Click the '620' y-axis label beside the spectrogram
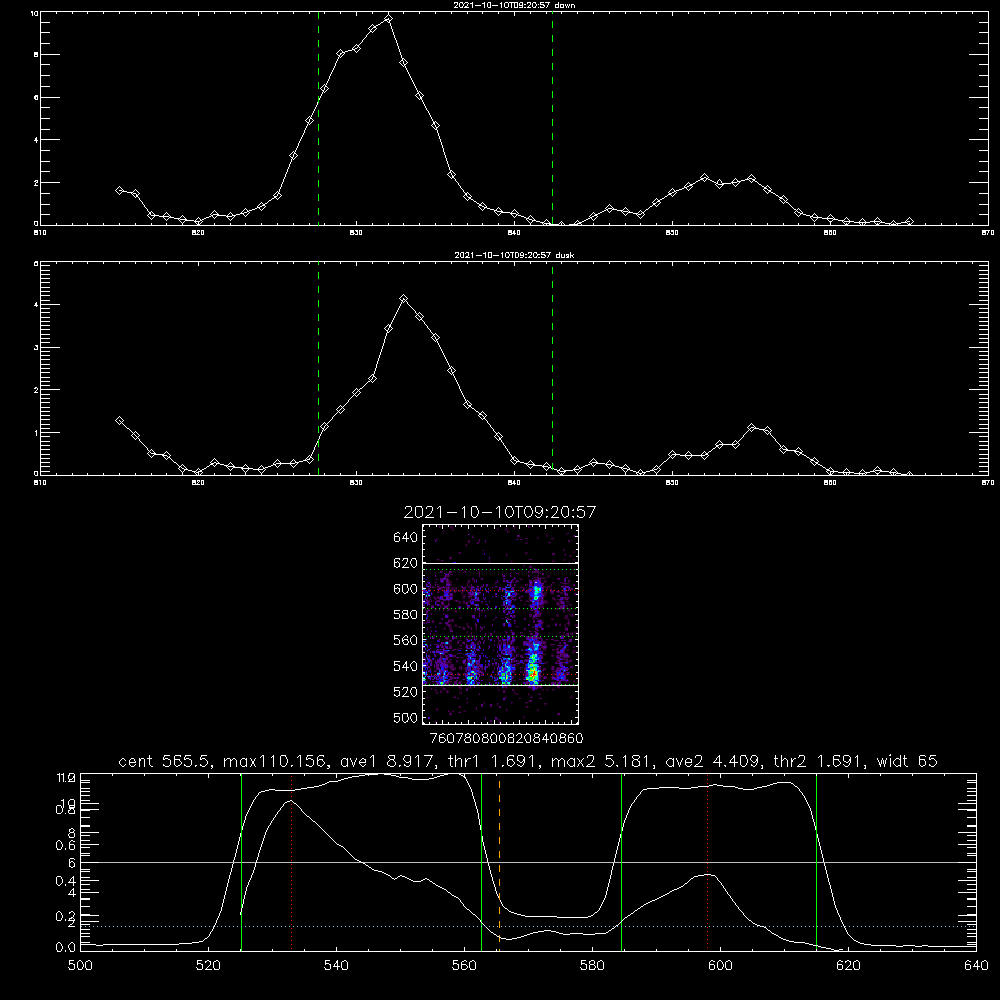This screenshot has width=1000, height=1000. click(x=406, y=563)
